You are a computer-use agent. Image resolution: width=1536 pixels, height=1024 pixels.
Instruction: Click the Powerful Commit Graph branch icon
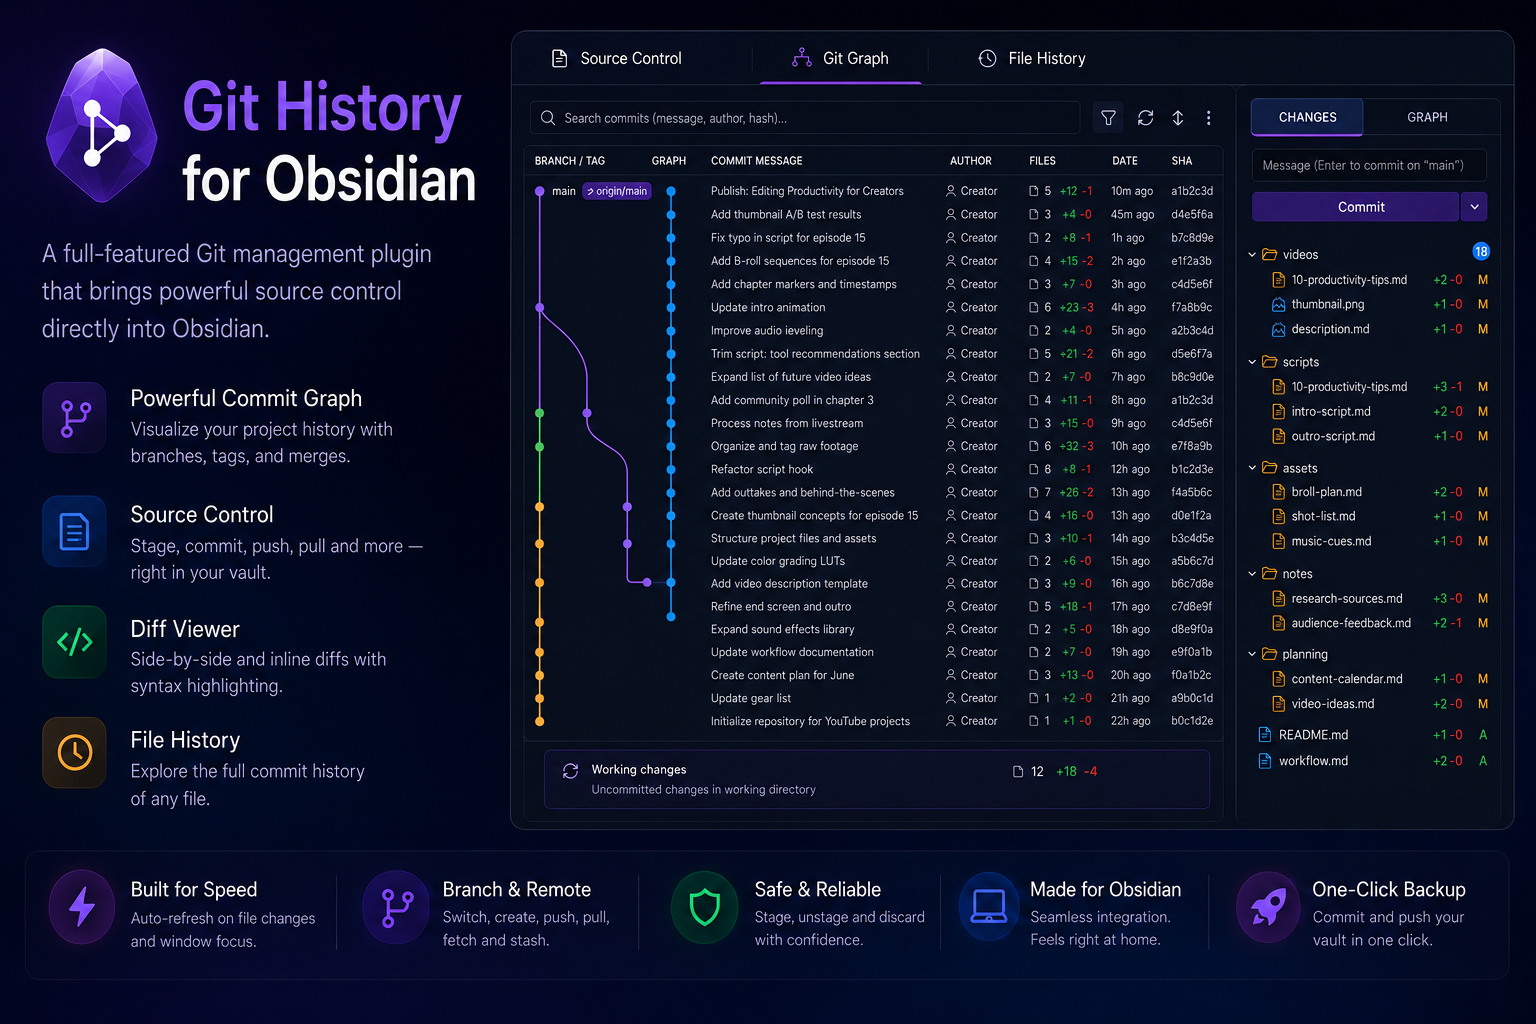[75, 418]
